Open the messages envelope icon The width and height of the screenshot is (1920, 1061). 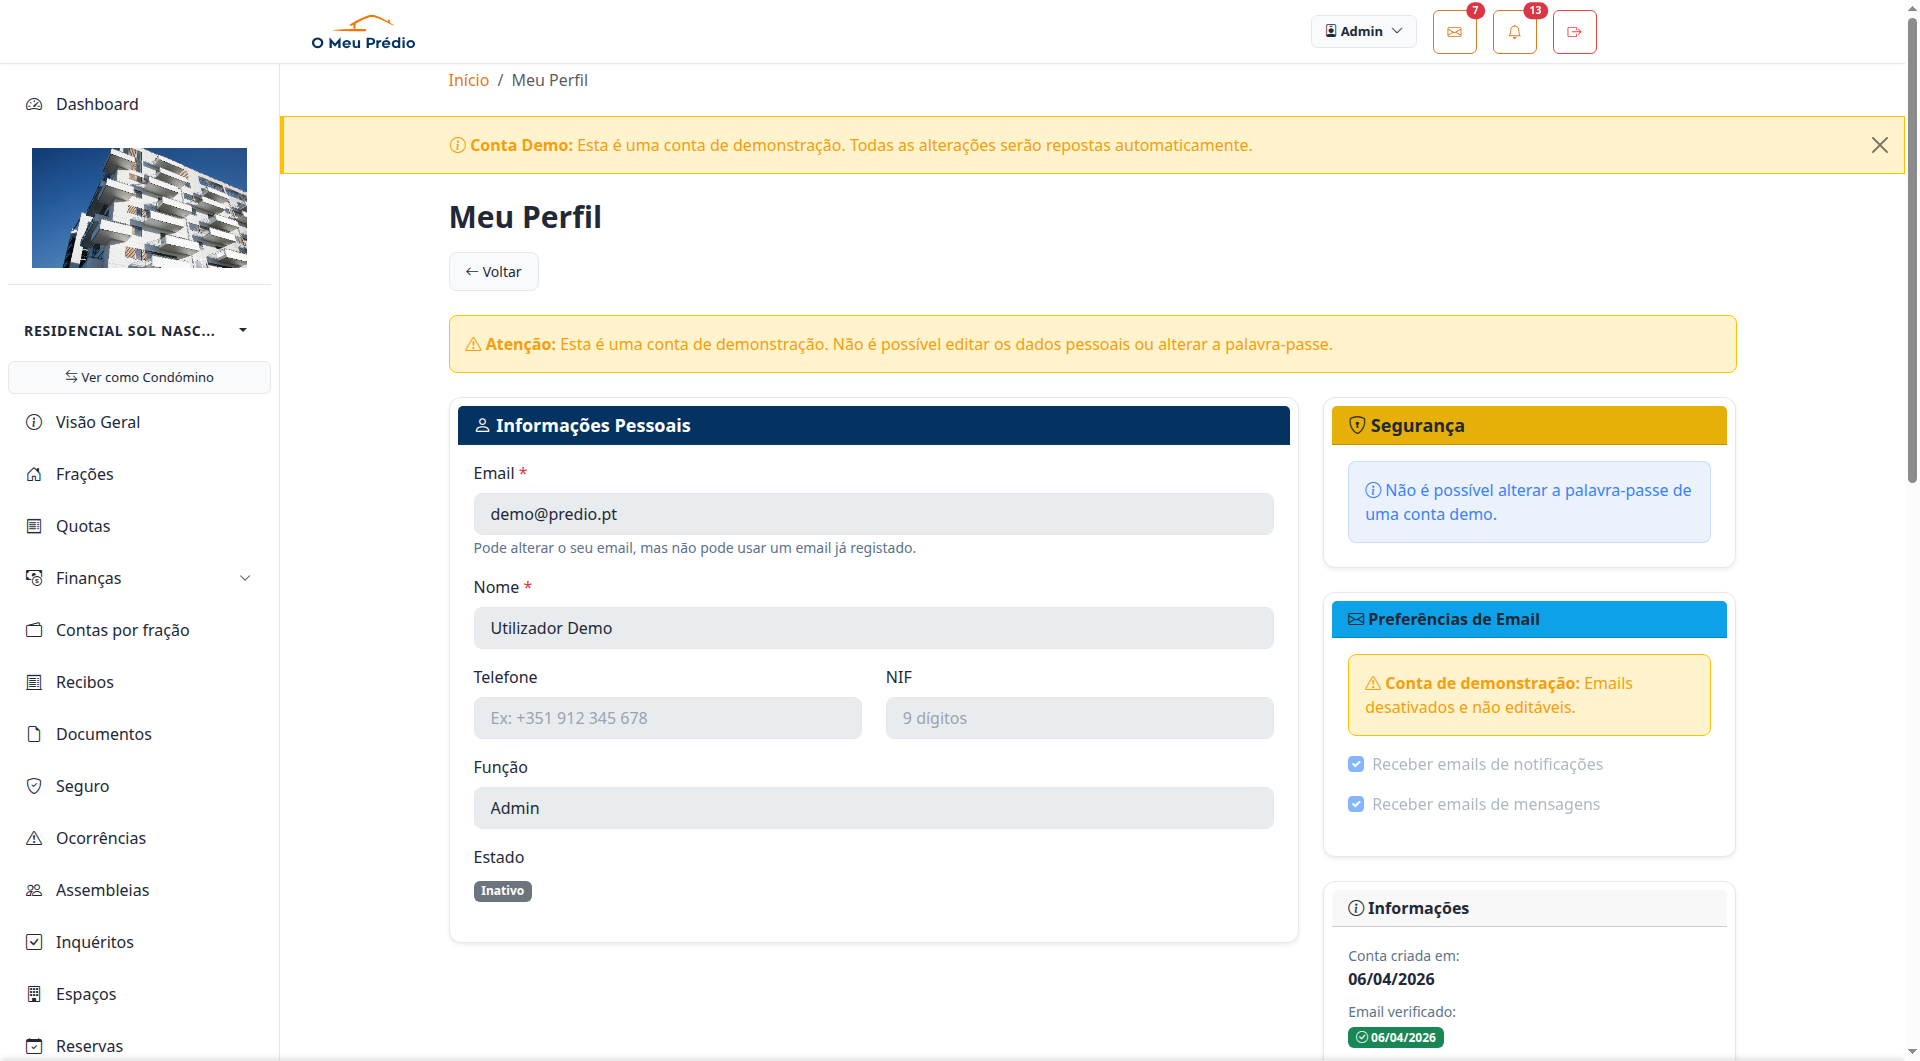pos(1454,32)
